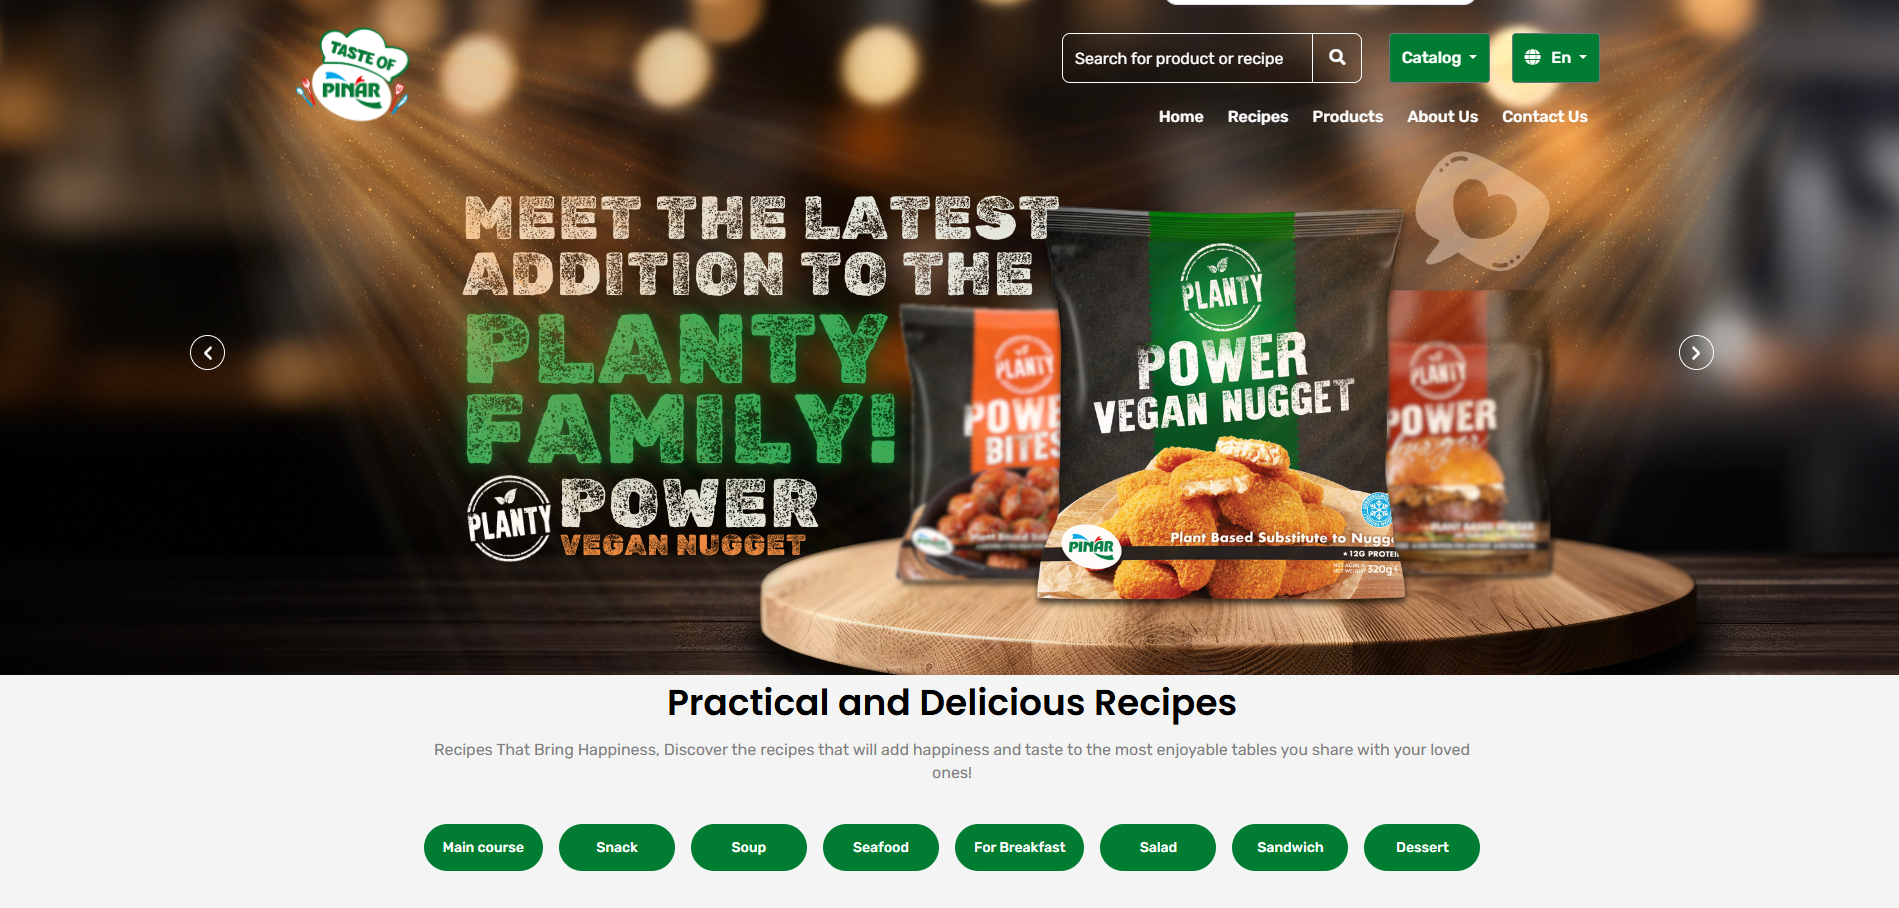This screenshot has width=1899, height=908.
Task: Filter recipes by Main course
Action: pos(483,847)
